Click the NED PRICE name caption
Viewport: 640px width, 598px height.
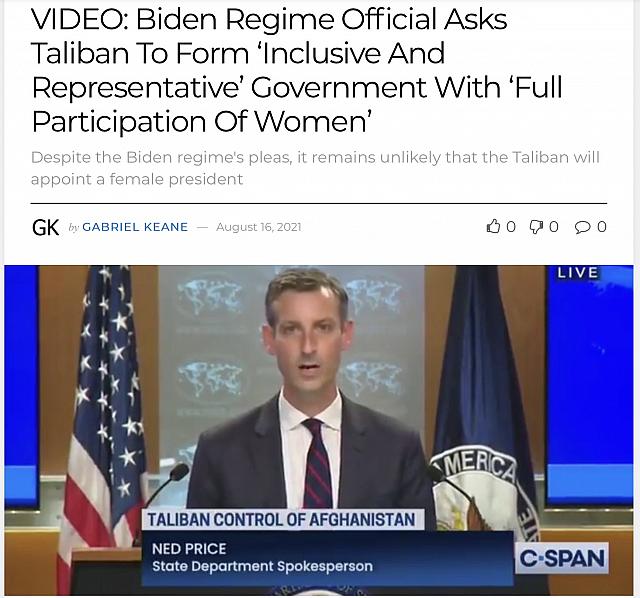click(189, 549)
